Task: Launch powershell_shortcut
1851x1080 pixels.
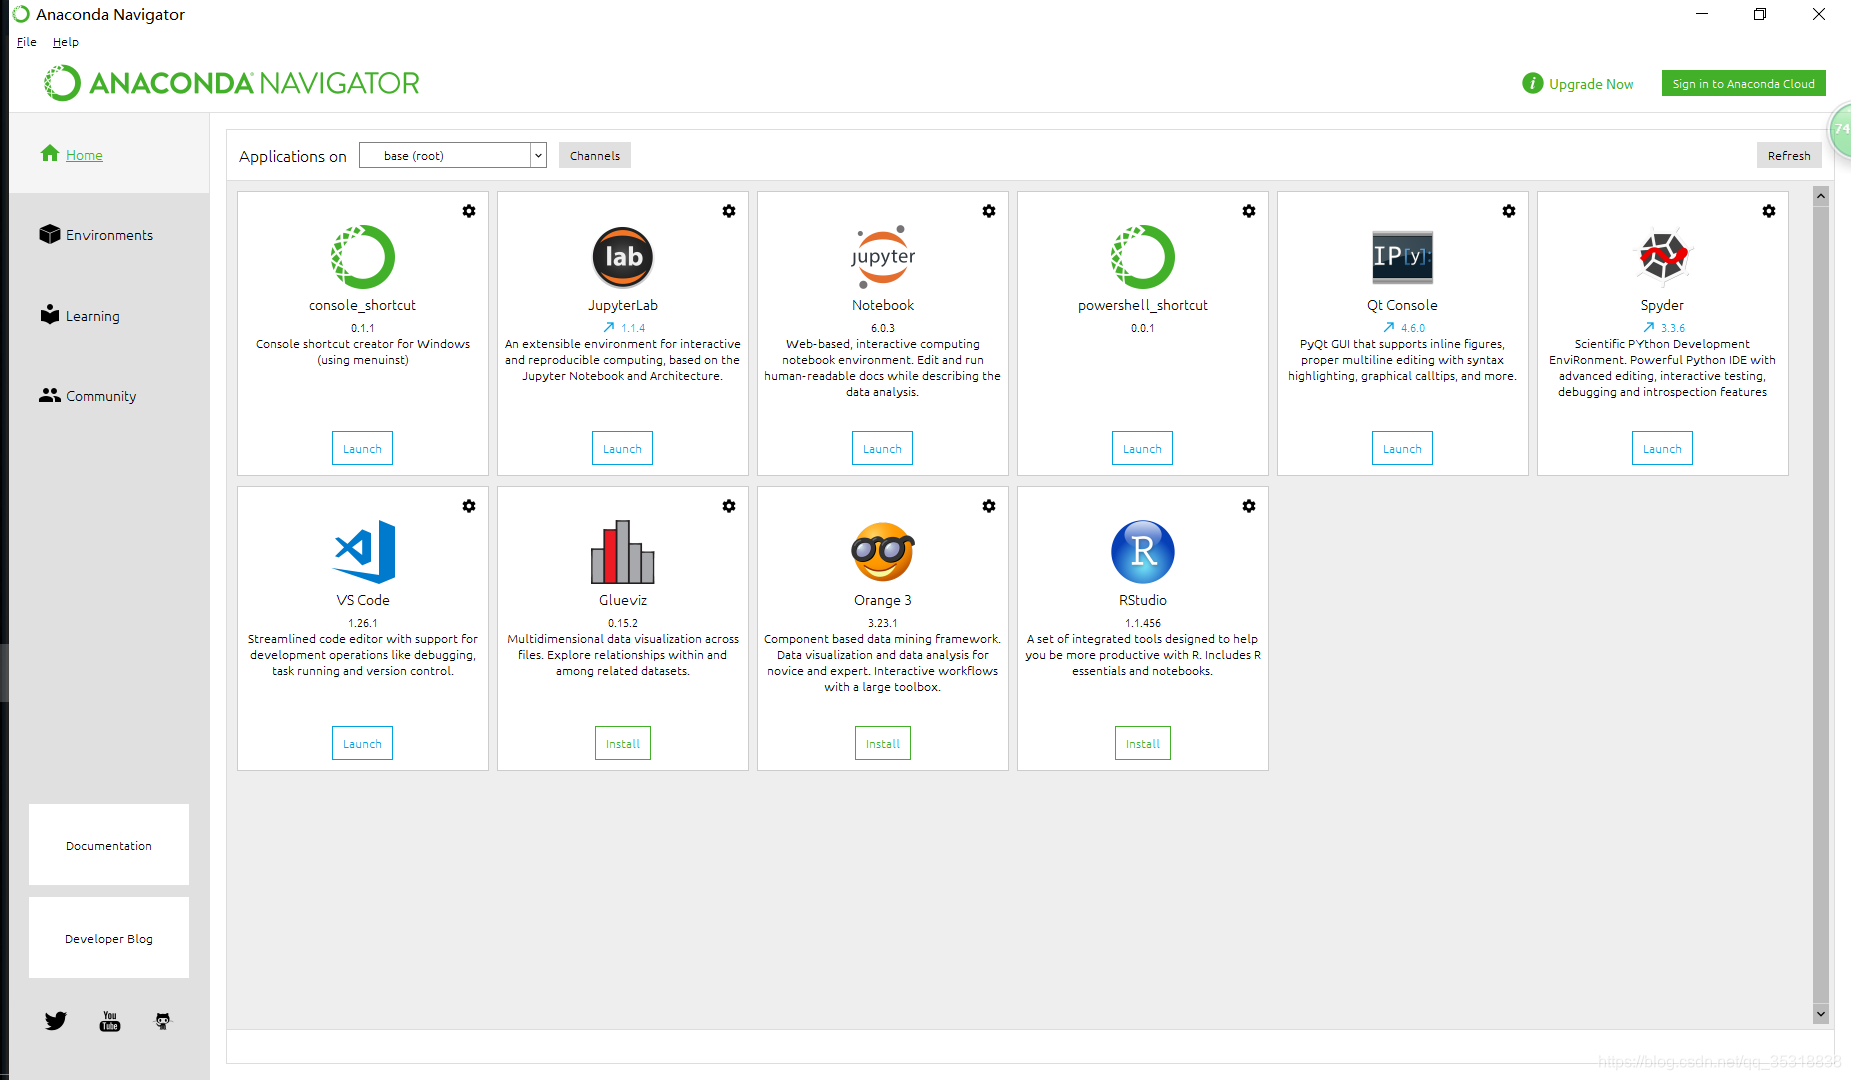Action: click(x=1142, y=449)
